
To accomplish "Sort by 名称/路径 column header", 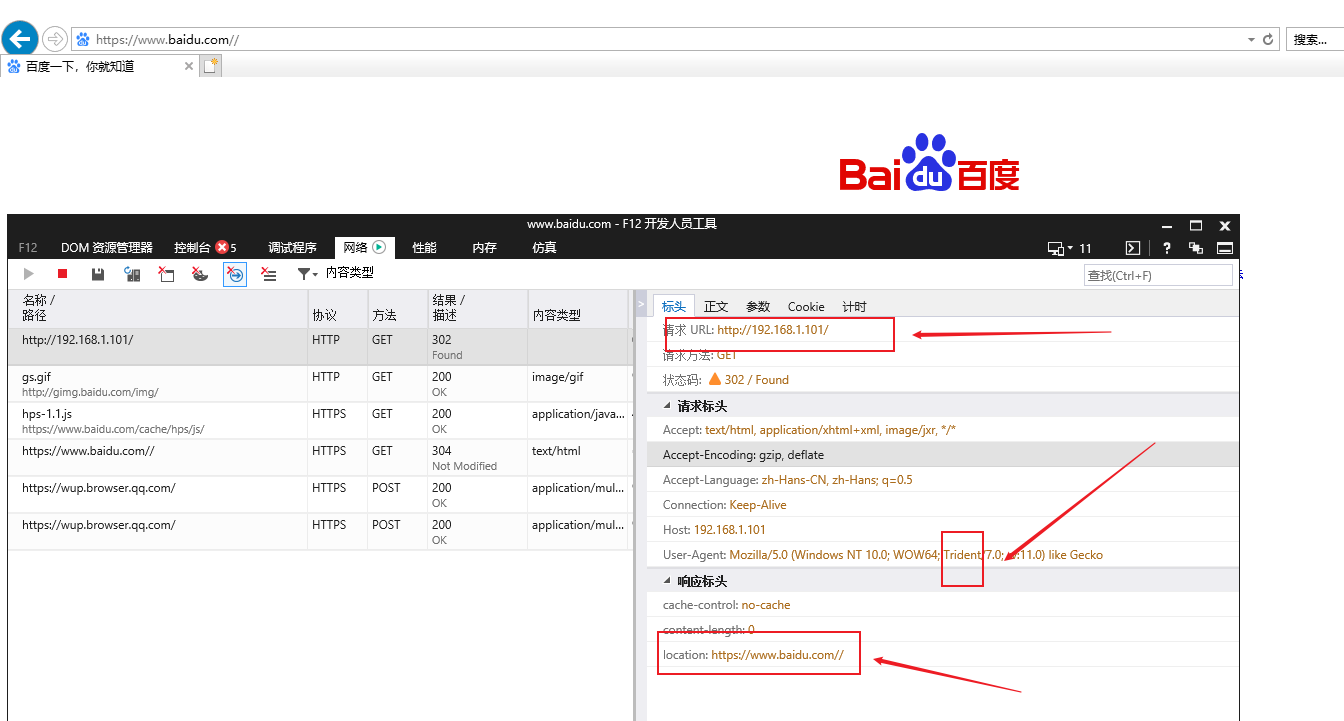I will tap(157, 308).
